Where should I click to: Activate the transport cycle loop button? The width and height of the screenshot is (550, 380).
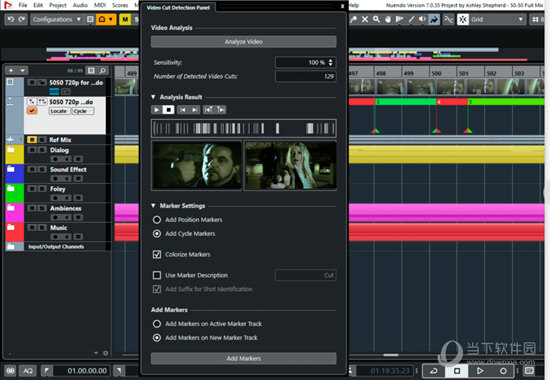(434, 371)
